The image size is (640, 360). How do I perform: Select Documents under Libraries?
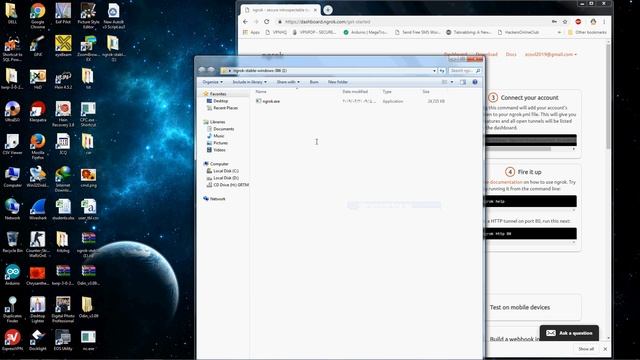pyautogui.click(x=220, y=129)
